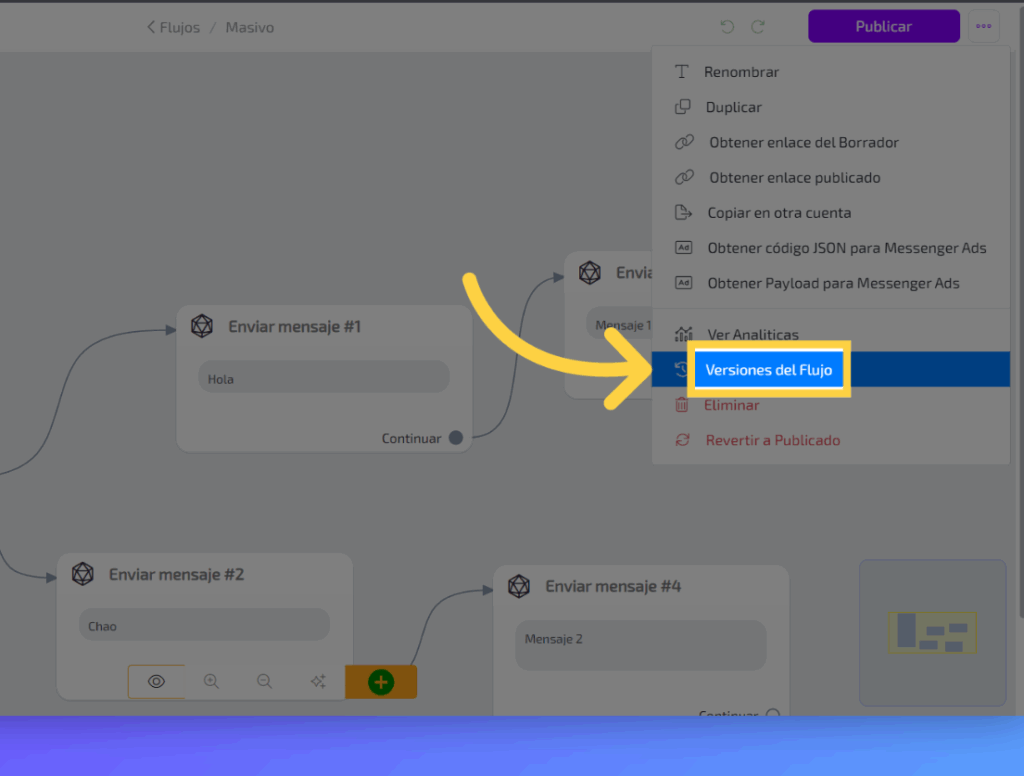
Task: Choose Copiar en otra cuenta
Action: point(779,213)
